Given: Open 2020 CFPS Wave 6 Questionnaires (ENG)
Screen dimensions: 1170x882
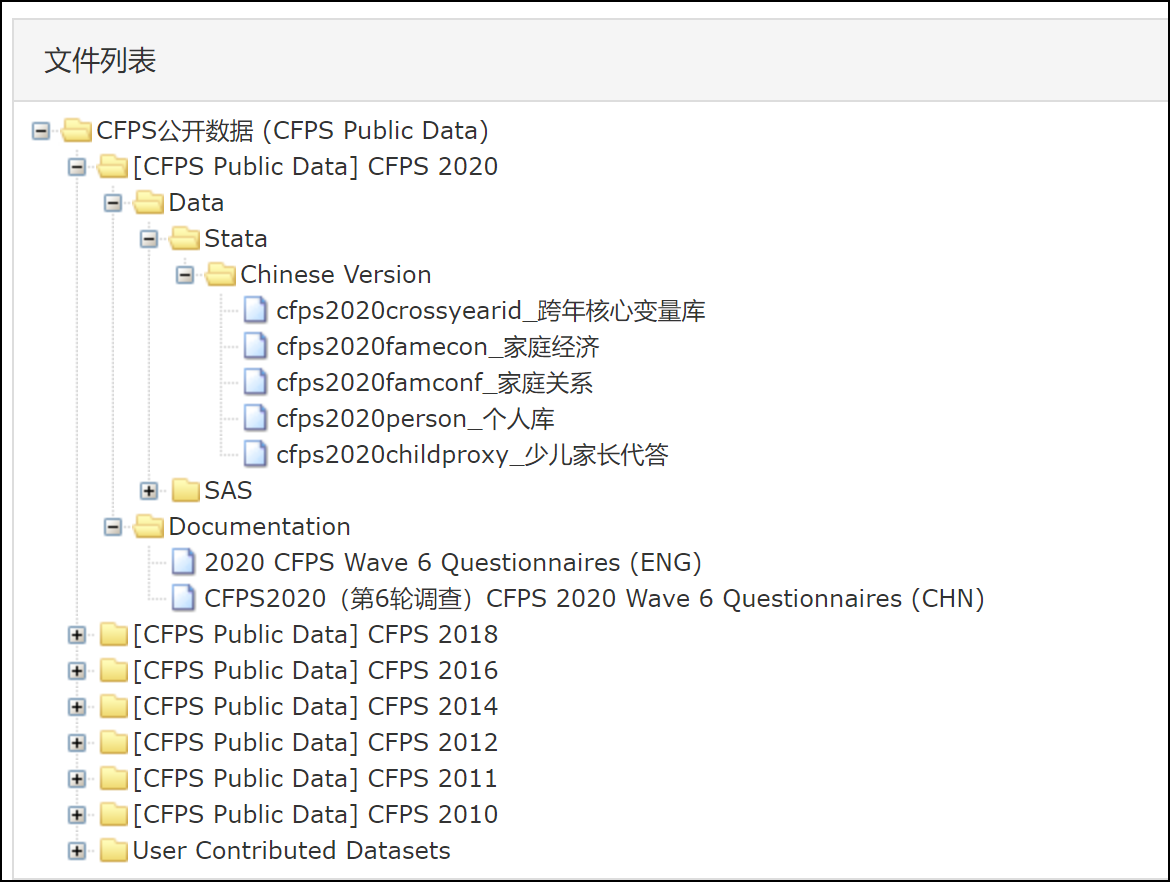Looking at the screenshot, I should pos(453,563).
